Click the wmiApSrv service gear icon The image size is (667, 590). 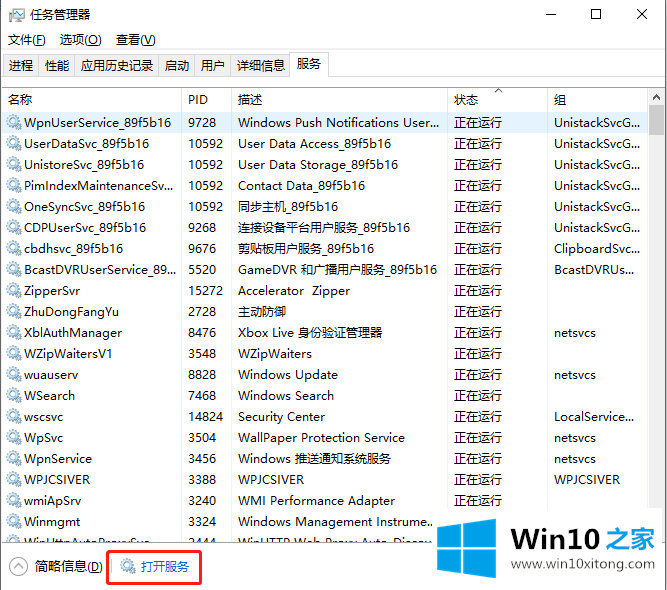pos(14,500)
